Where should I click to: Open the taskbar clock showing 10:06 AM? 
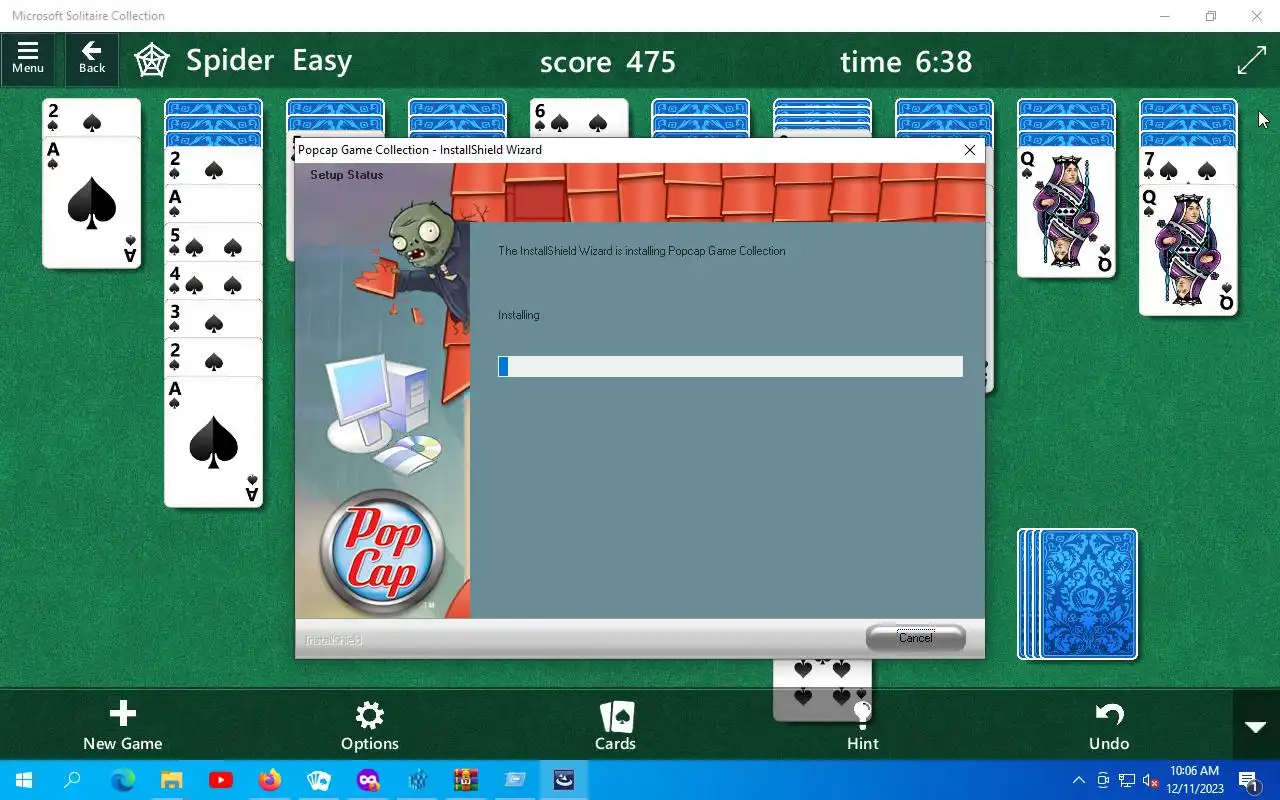coord(1194,780)
